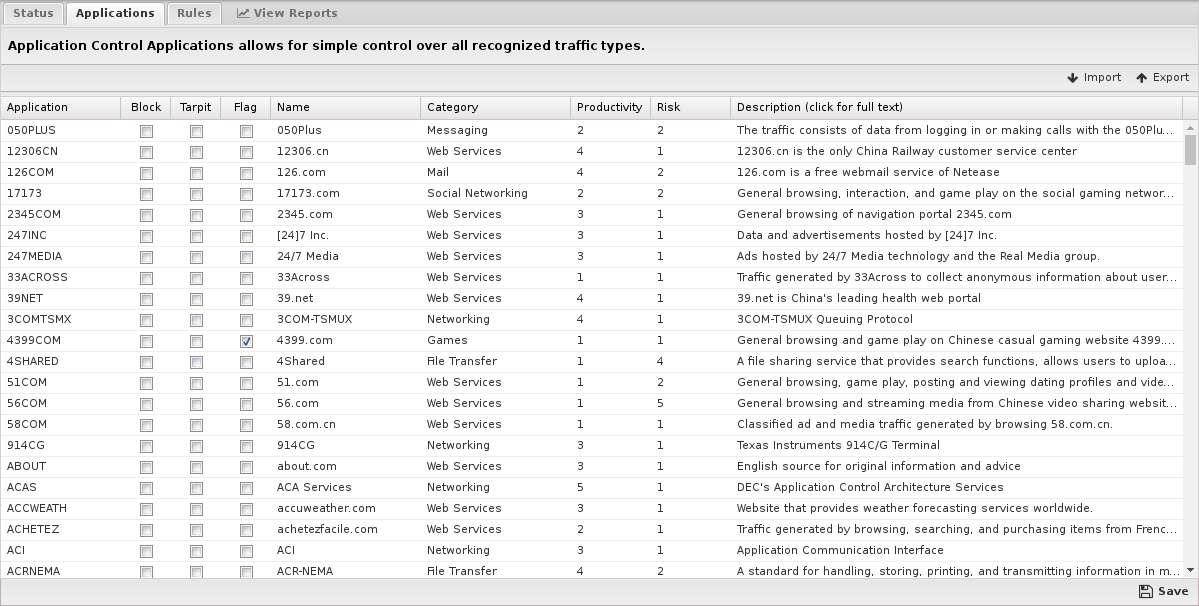Open the Rules tab
This screenshot has height=606, width=1199.
click(x=194, y=13)
